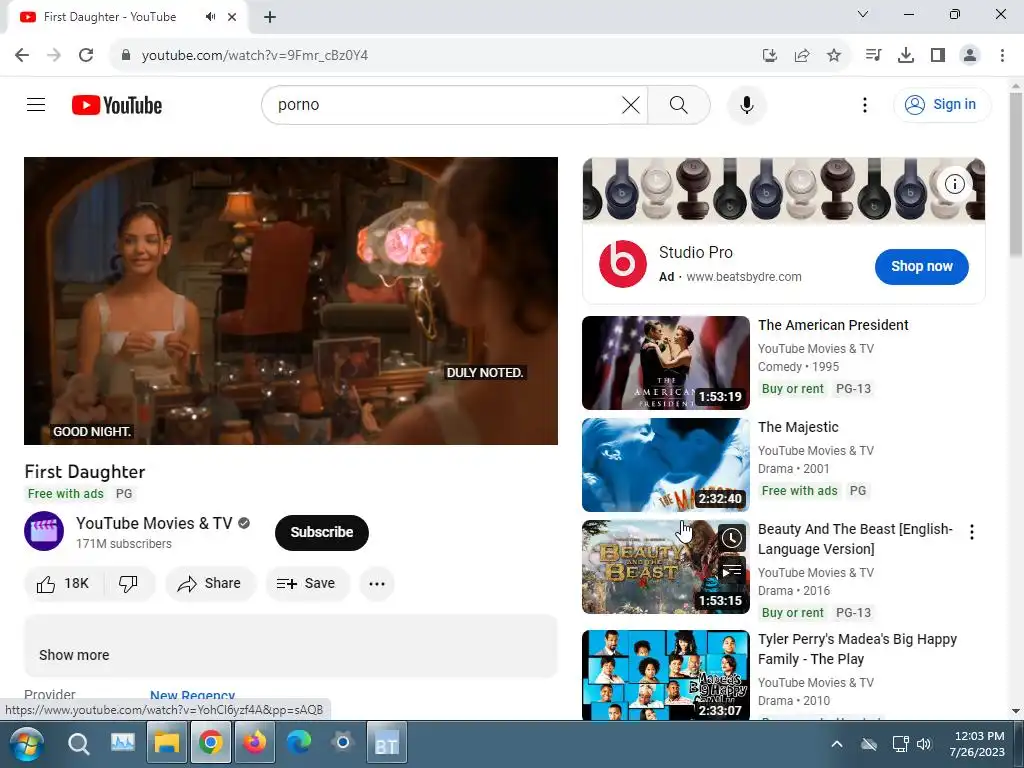Focus the YouTube search input field
This screenshot has width=1024, height=768.
point(444,104)
